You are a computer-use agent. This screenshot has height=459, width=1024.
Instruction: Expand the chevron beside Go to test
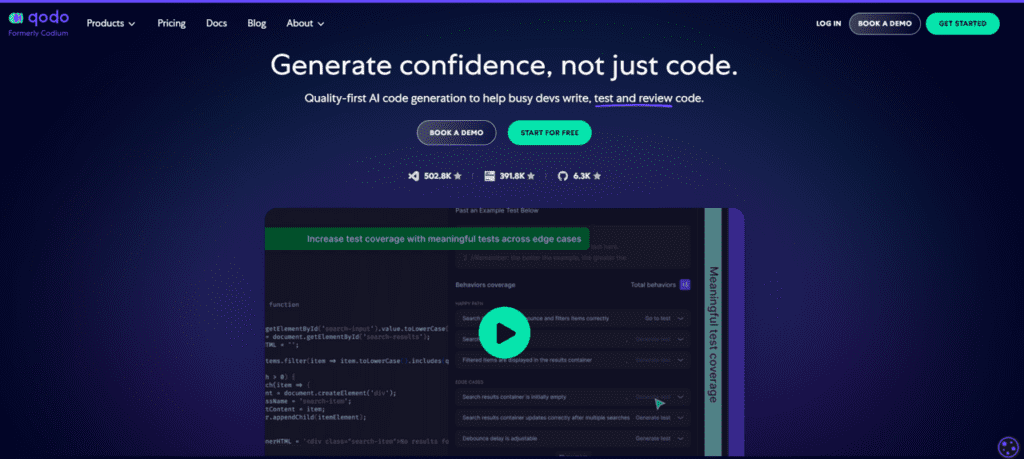(681, 317)
